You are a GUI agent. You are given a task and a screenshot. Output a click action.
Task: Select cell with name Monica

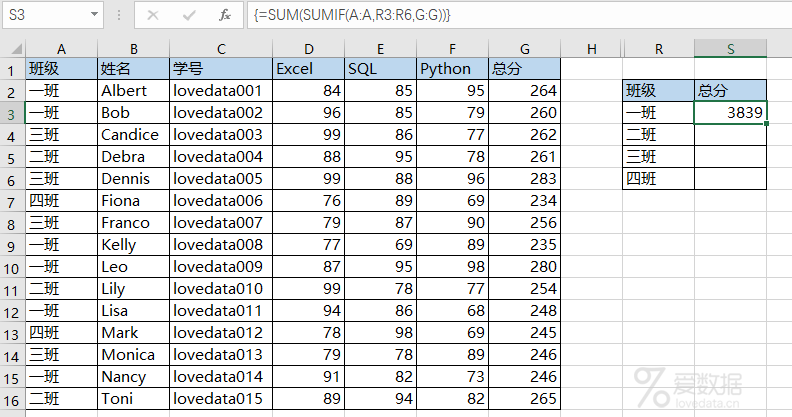(133, 355)
